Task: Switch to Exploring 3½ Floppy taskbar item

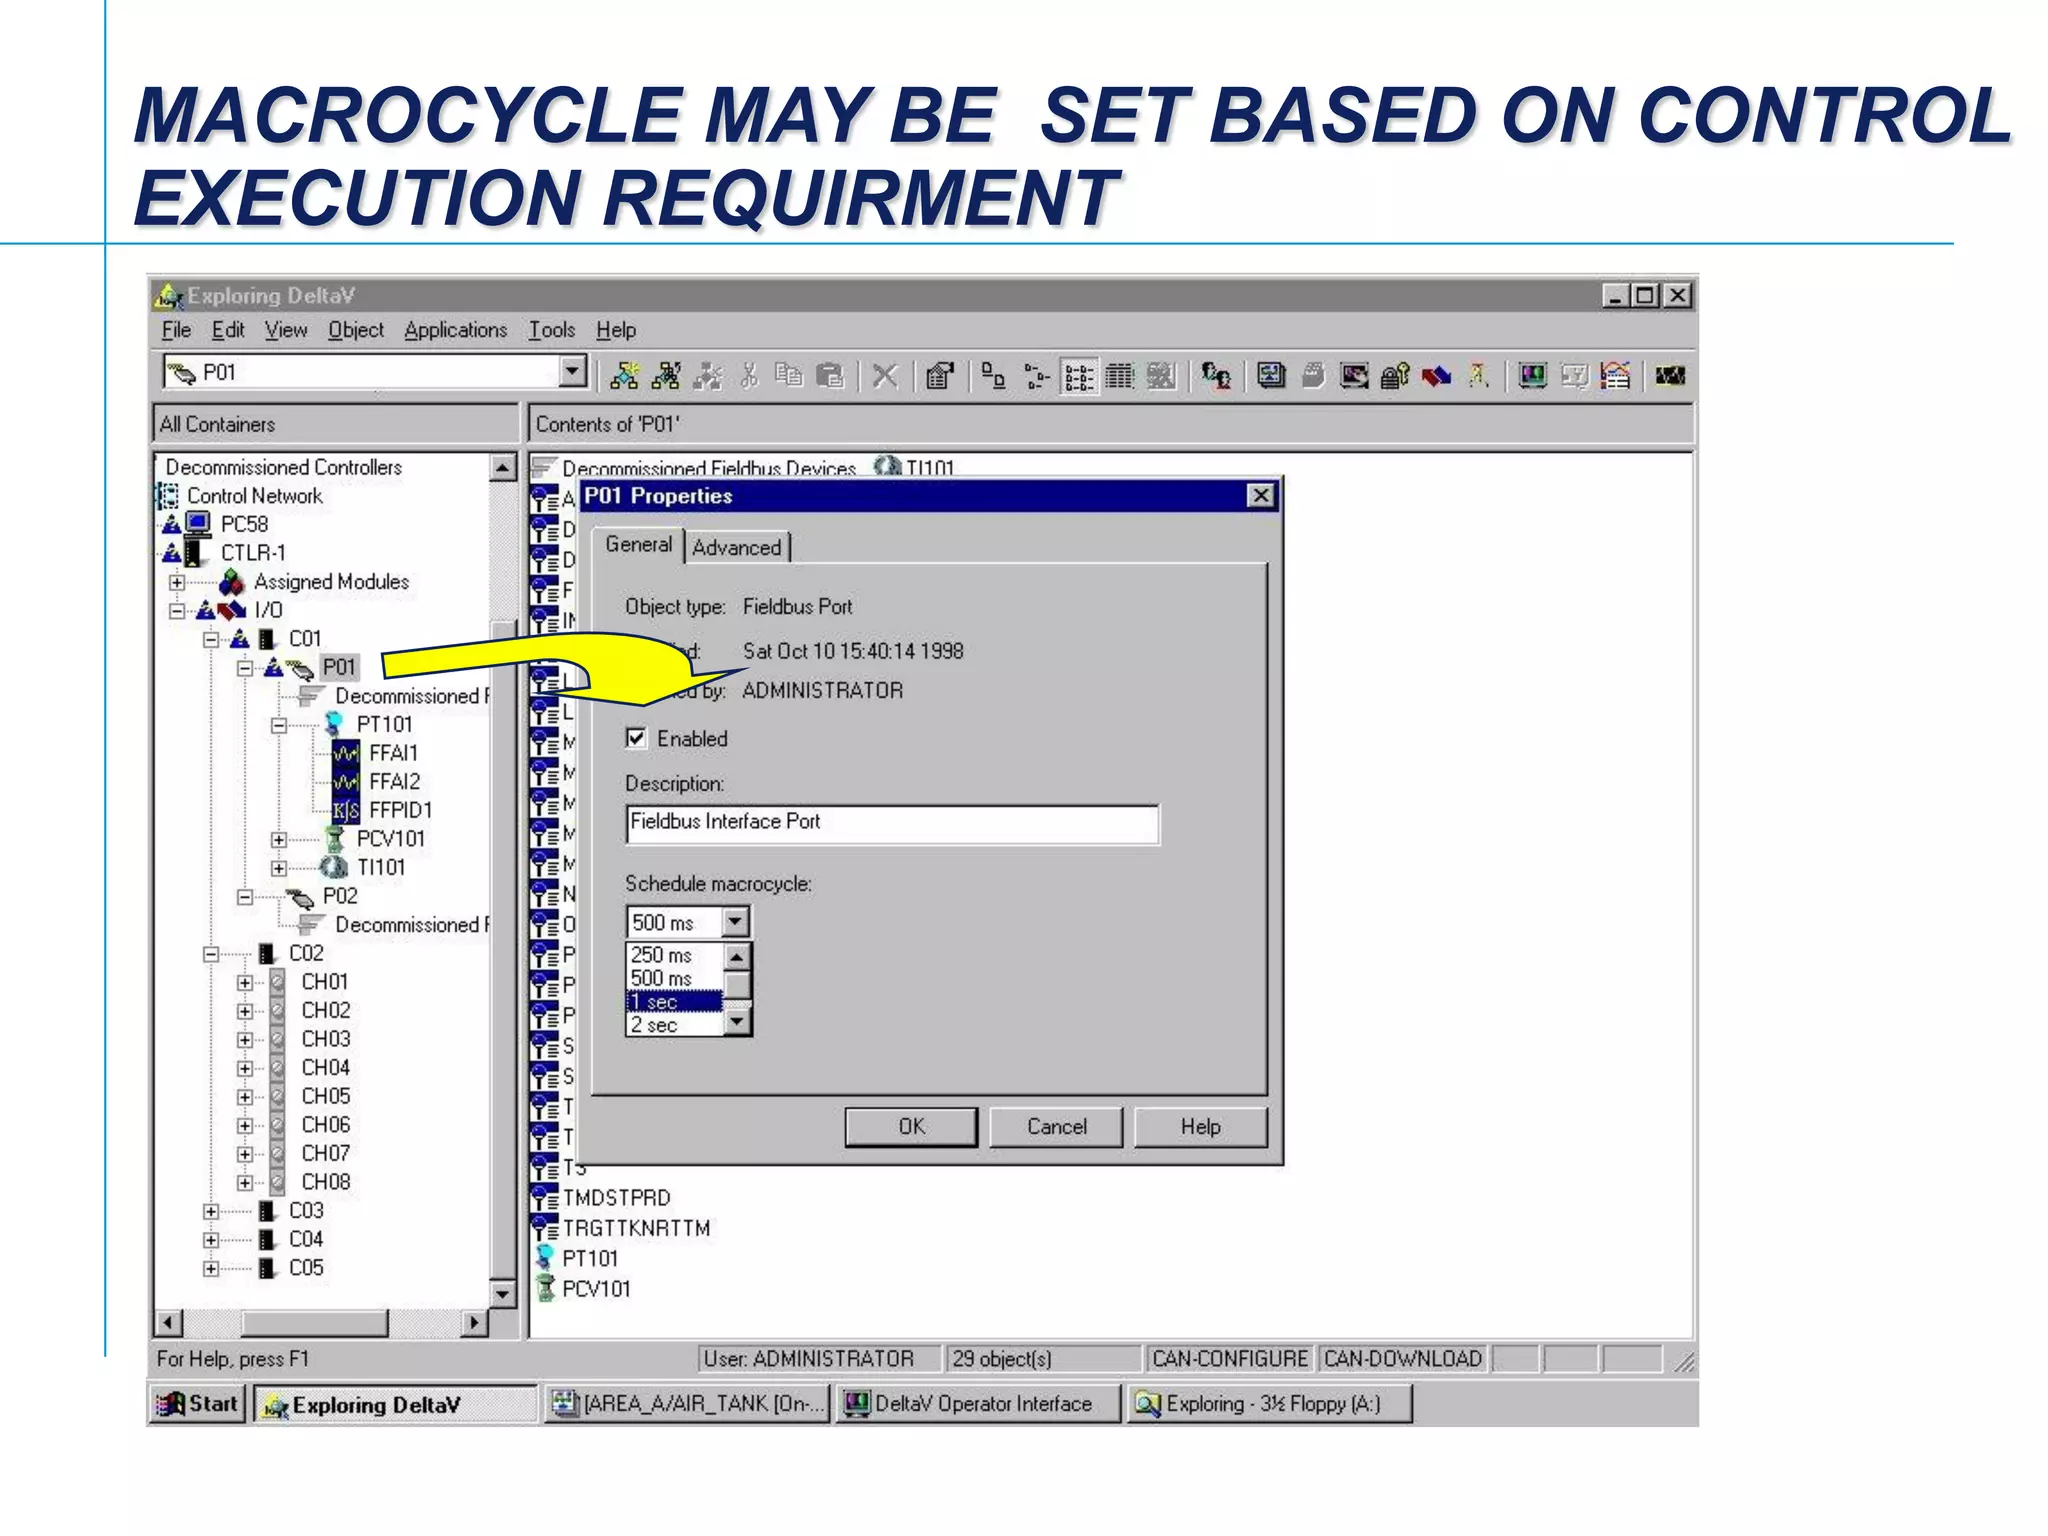Action: [x=1268, y=1404]
